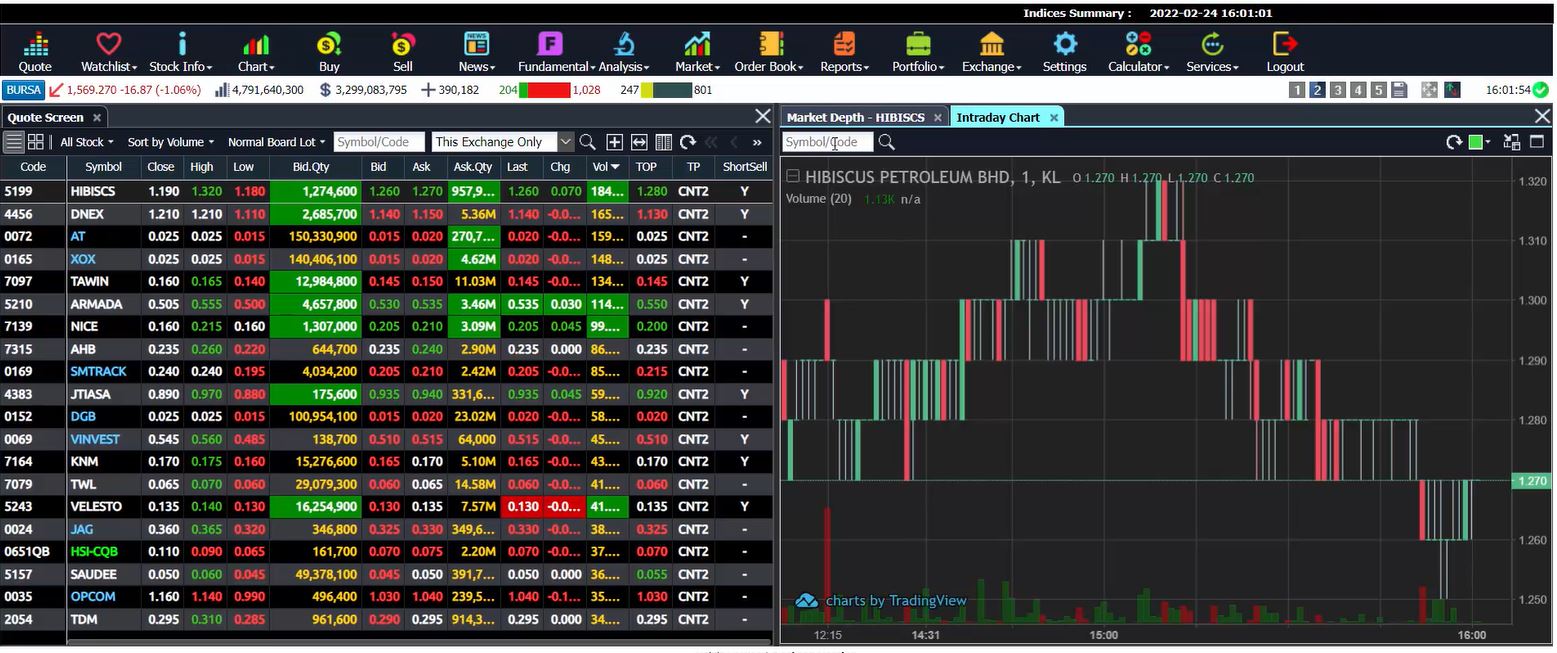Image resolution: width=1557 pixels, height=653 pixels.
Task: Click the green connection status check icon
Action: pos(1541,90)
